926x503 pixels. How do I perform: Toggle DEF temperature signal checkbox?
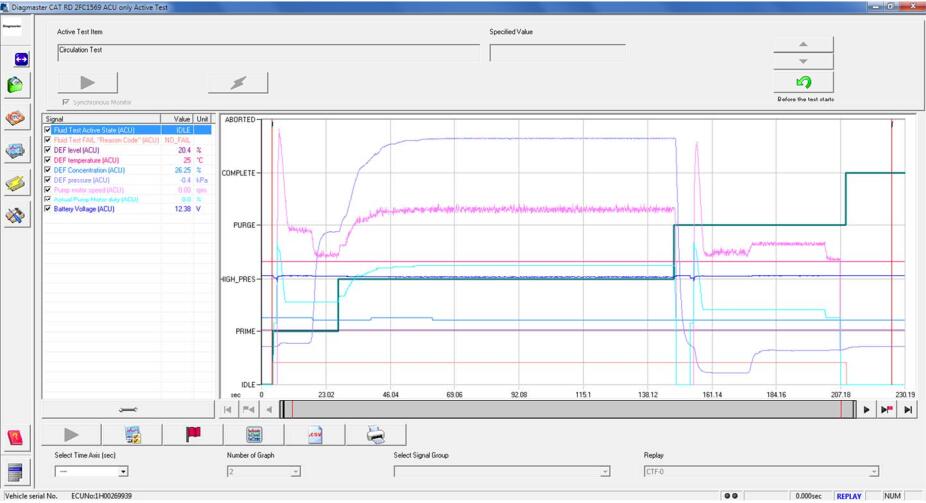(x=48, y=160)
